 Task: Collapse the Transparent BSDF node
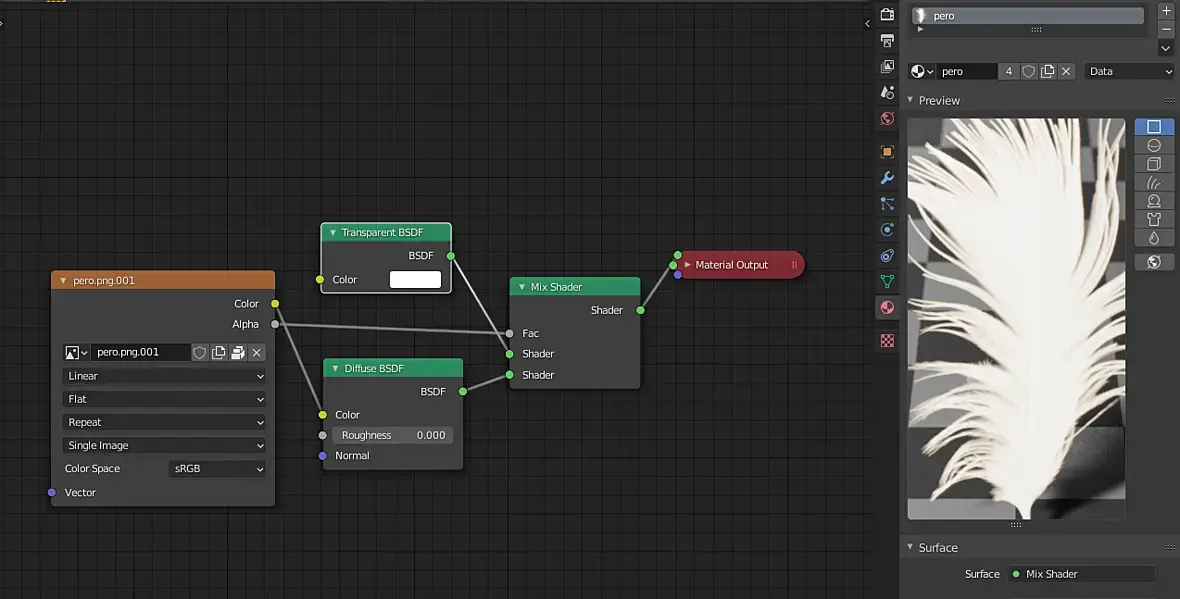tap(333, 233)
